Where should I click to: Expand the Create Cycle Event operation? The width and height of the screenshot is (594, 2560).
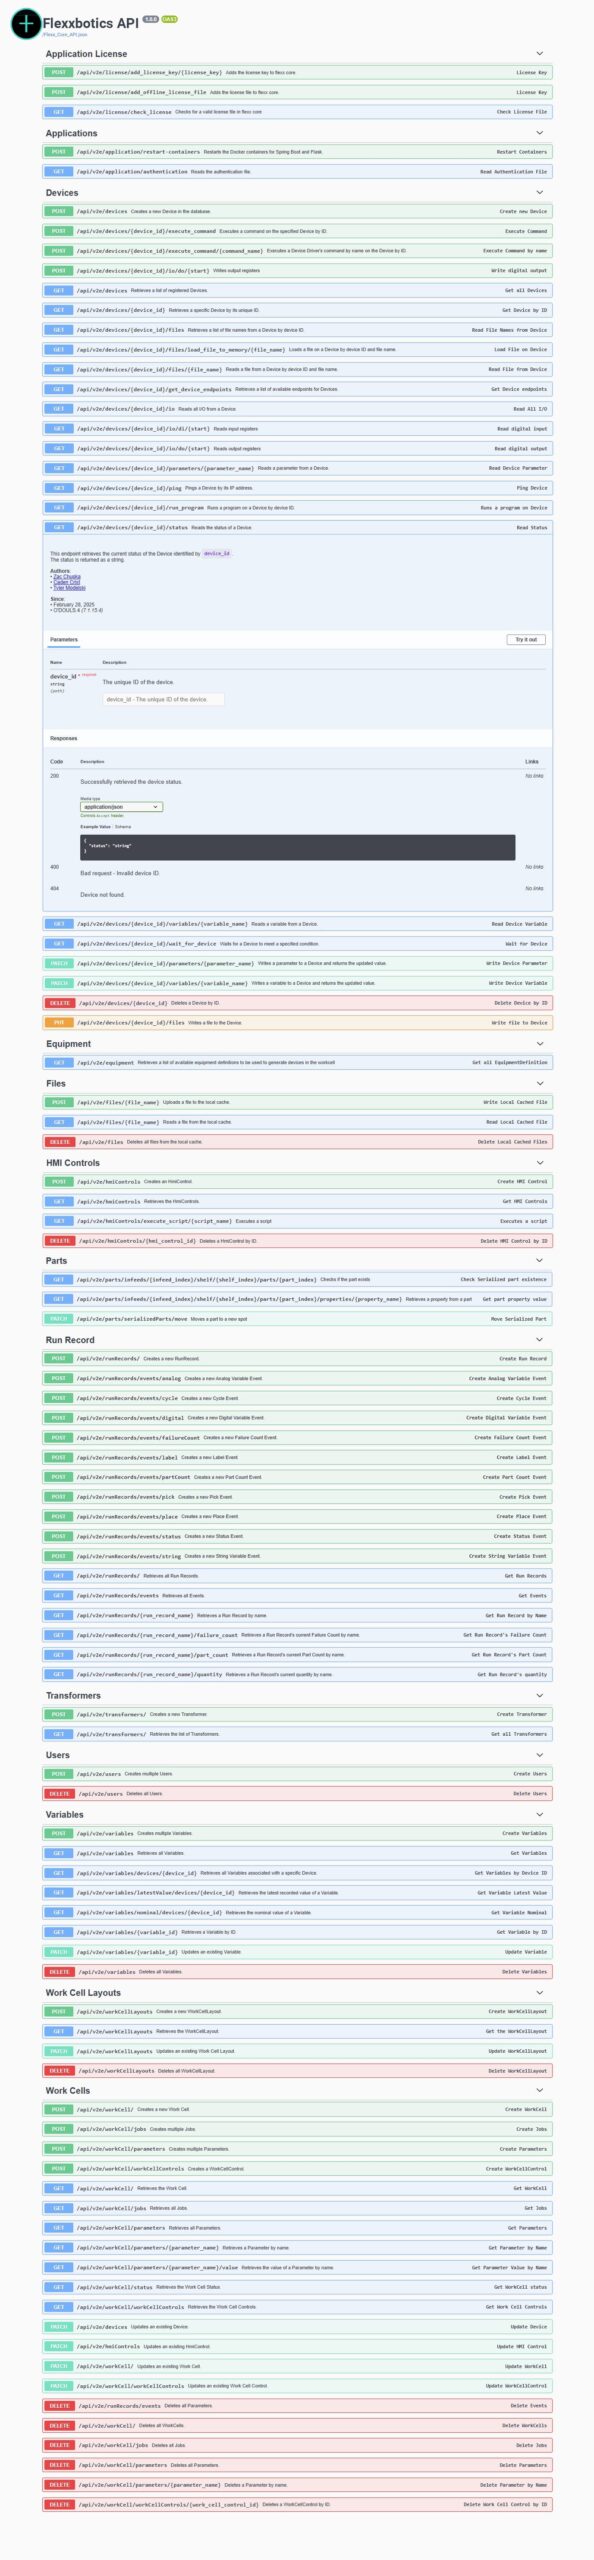(x=297, y=1398)
